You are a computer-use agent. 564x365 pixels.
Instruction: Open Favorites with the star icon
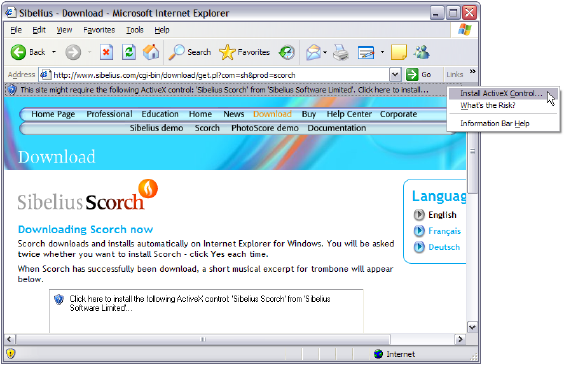[227, 53]
